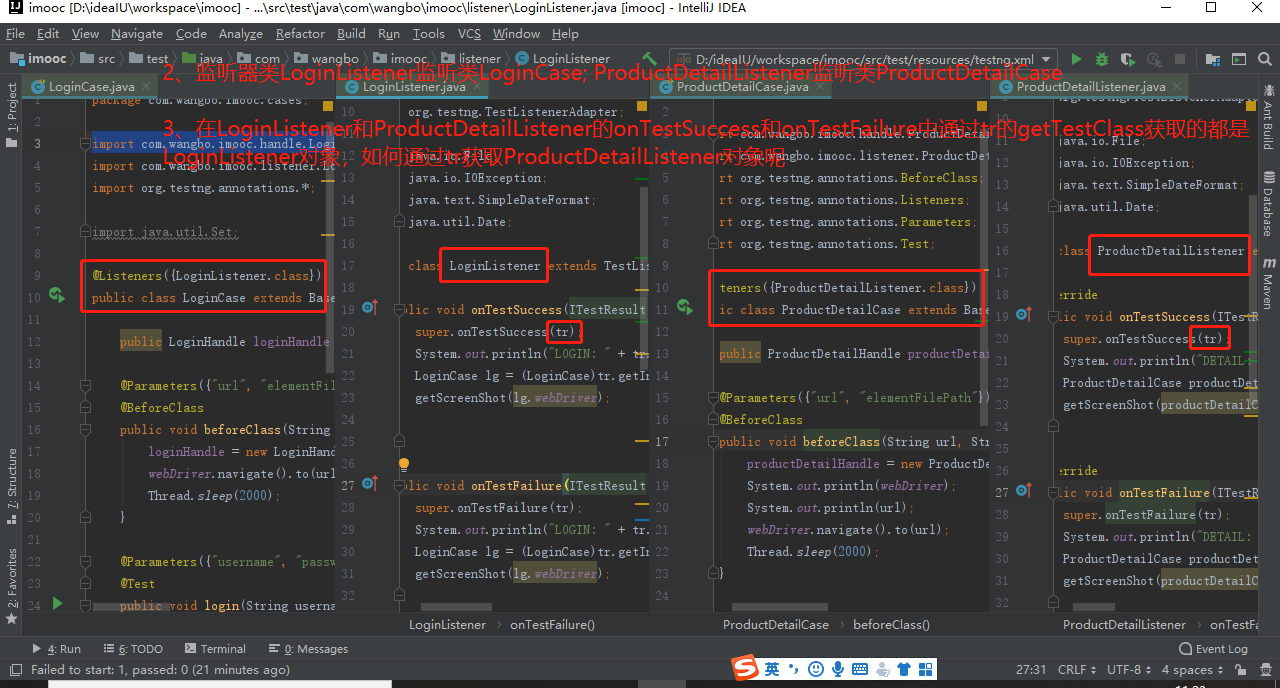Click the ProductDetailCase breadcrumb
1280x688 pixels.
coord(776,624)
